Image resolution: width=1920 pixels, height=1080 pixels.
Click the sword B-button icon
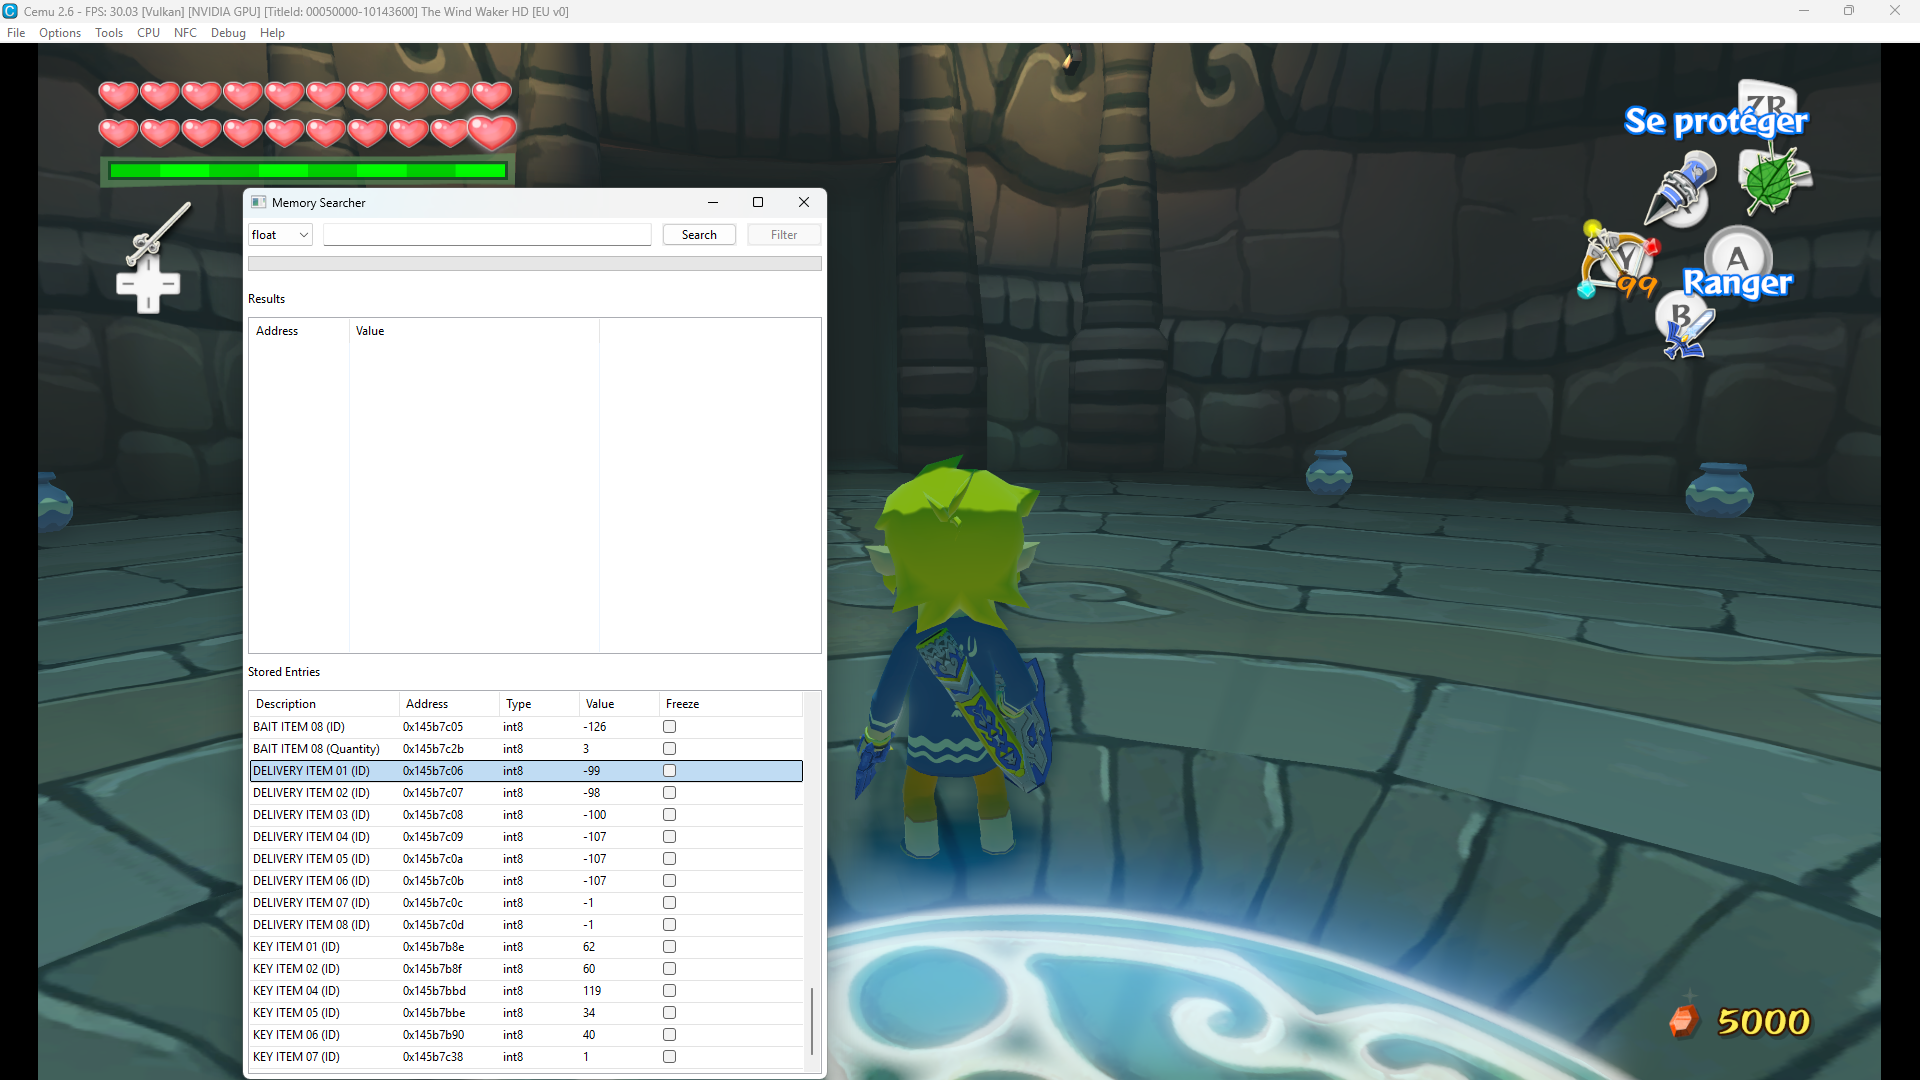pyautogui.click(x=1687, y=328)
